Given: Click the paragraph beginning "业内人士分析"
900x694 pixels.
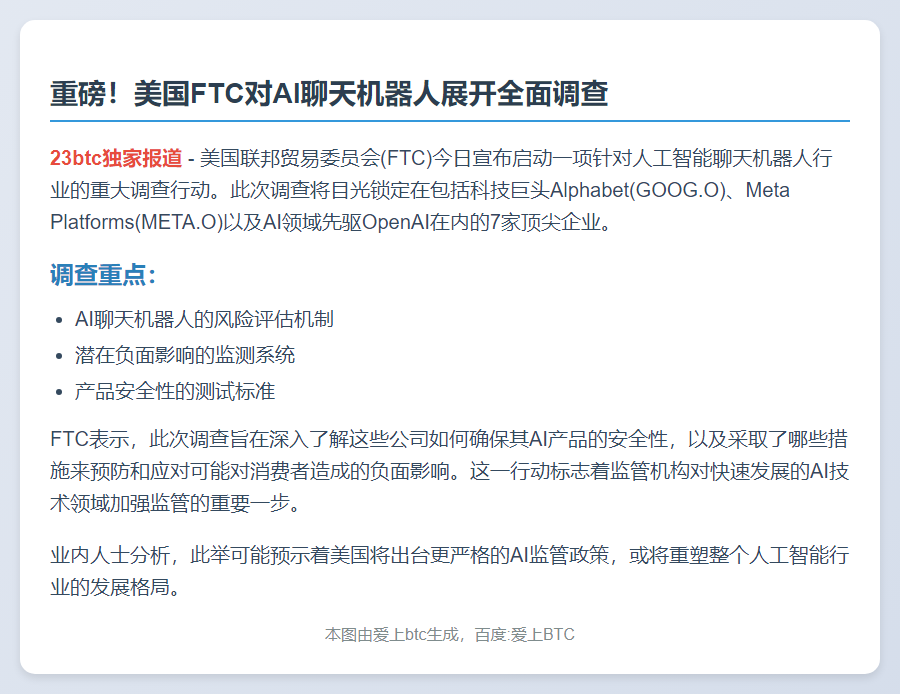Looking at the screenshot, I should [x=449, y=570].
